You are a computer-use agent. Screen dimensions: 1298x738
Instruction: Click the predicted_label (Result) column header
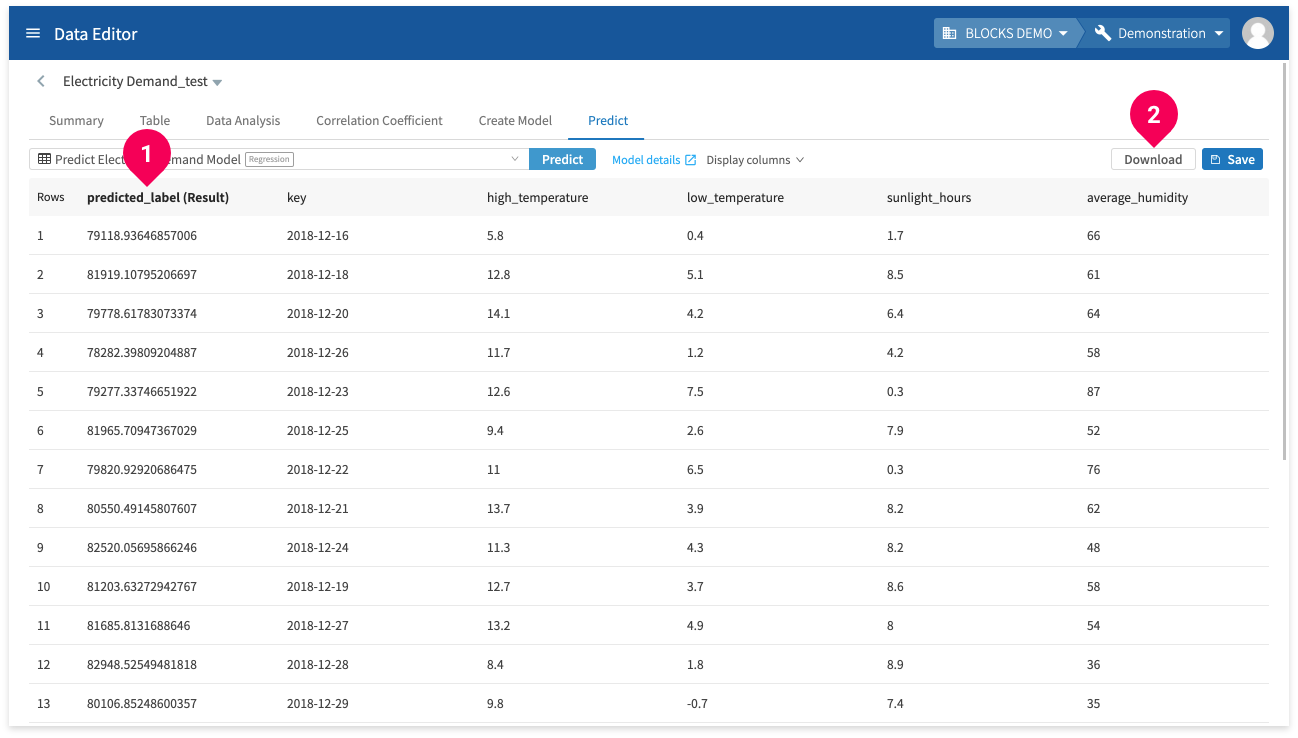(x=158, y=198)
